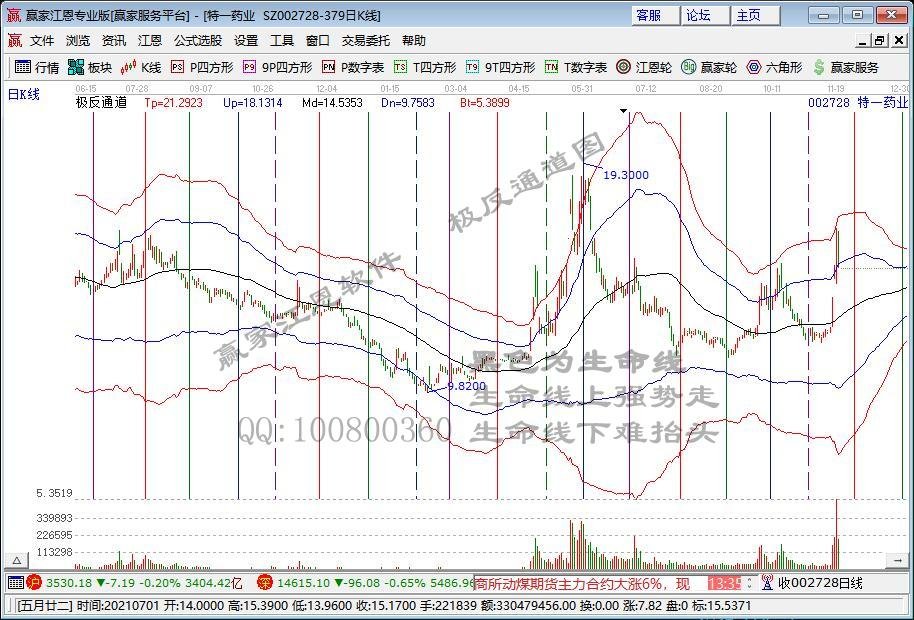The height and width of the screenshot is (620, 914).
Task: Click the 002728 特一药业 stock label
Action: click(x=858, y=103)
